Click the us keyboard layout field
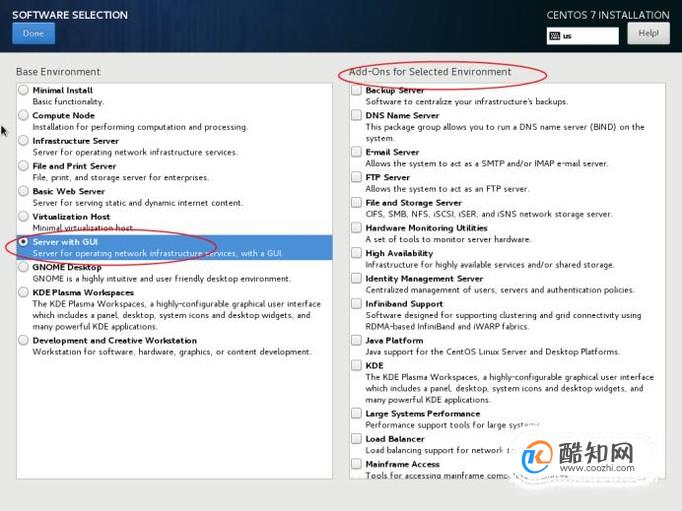Screen dimensions: 682x511 (582, 36)
